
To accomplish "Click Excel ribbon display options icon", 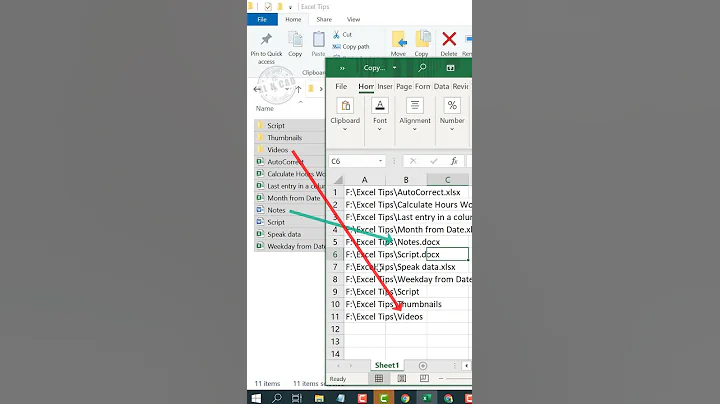I will pos(450,68).
